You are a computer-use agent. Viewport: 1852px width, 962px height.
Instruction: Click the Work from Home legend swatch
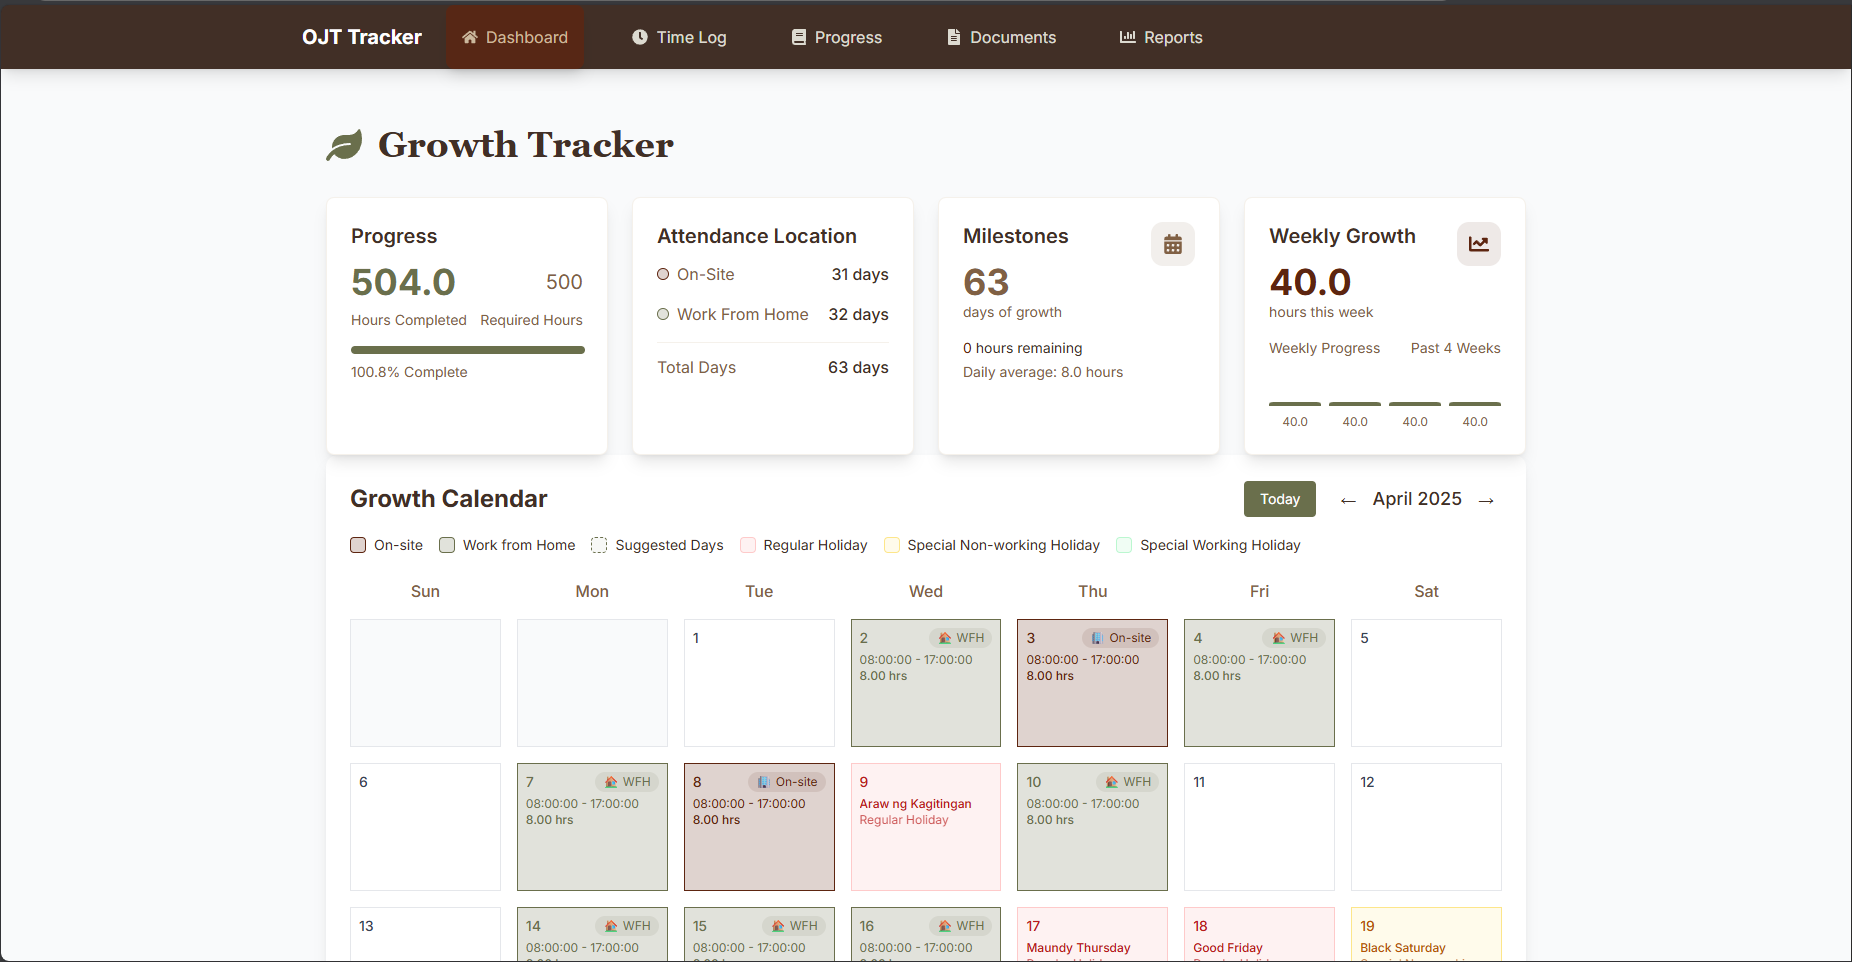coord(447,545)
